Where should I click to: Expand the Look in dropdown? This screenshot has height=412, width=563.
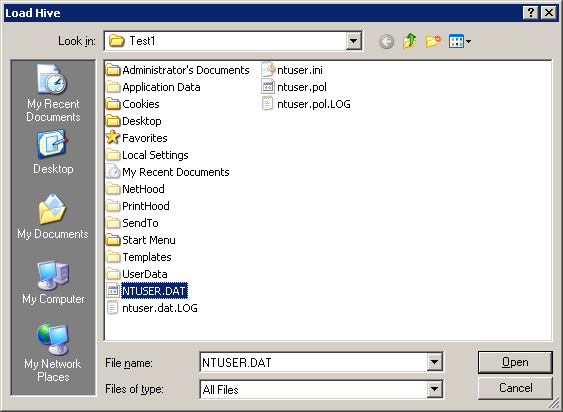pos(353,41)
